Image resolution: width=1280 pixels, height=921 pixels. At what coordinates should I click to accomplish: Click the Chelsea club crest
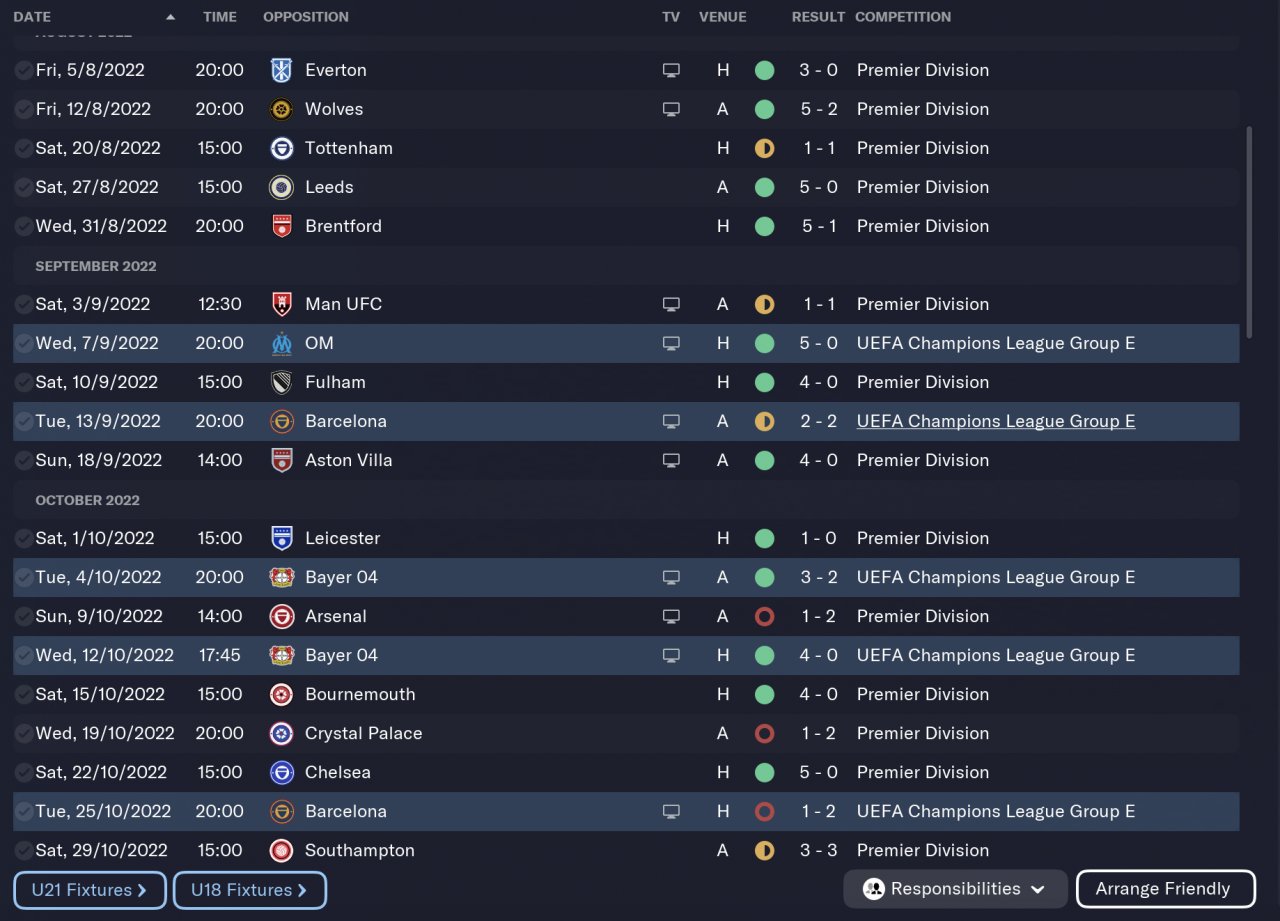pos(281,772)
